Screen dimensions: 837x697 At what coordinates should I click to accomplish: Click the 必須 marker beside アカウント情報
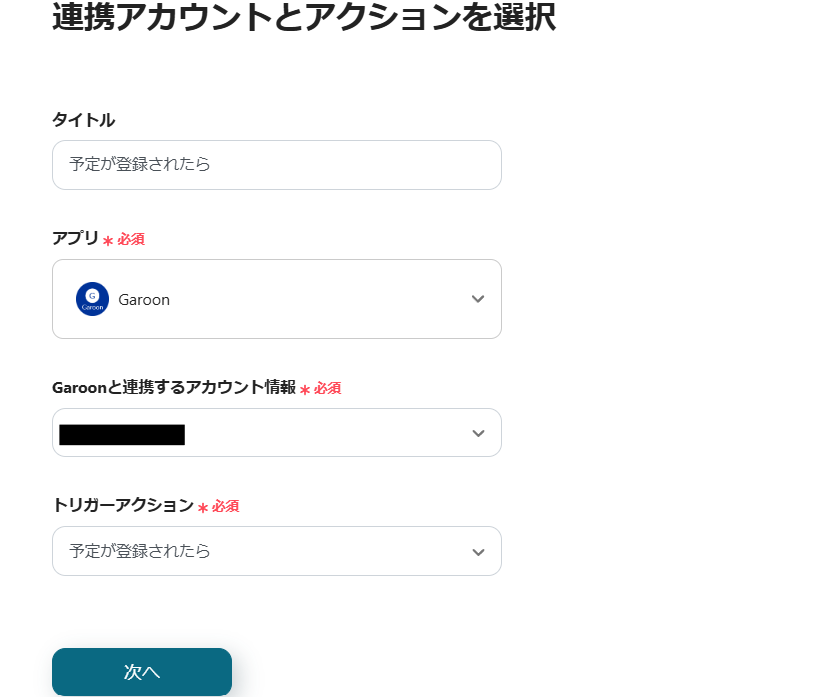coord(328,388)
